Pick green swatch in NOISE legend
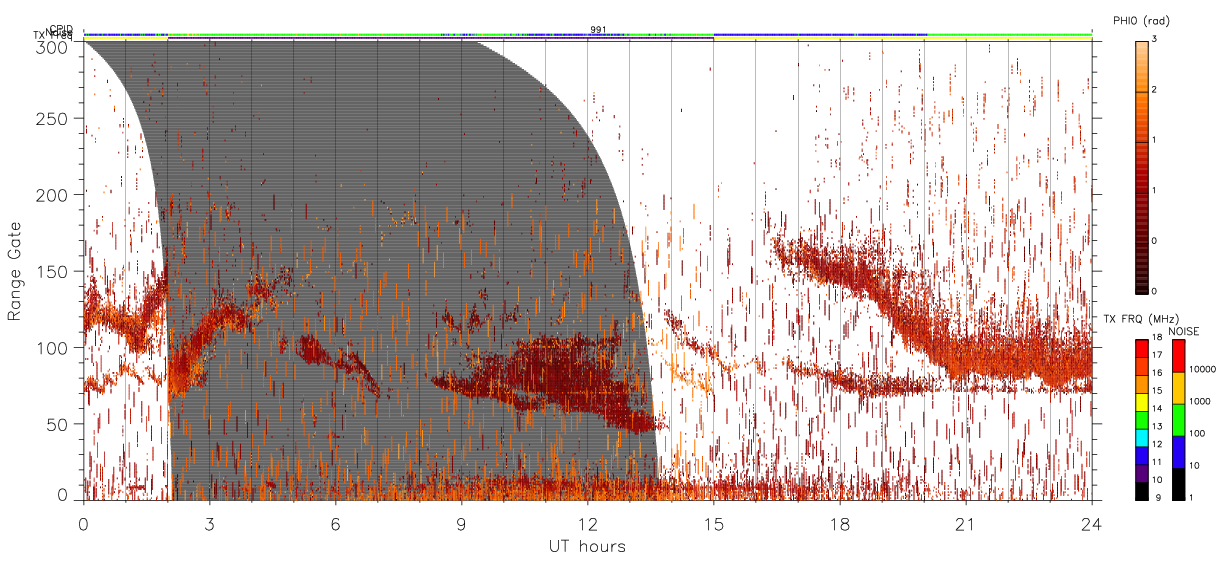The height and width of the screenshot is (567, 1228). tap(1177, 419)
